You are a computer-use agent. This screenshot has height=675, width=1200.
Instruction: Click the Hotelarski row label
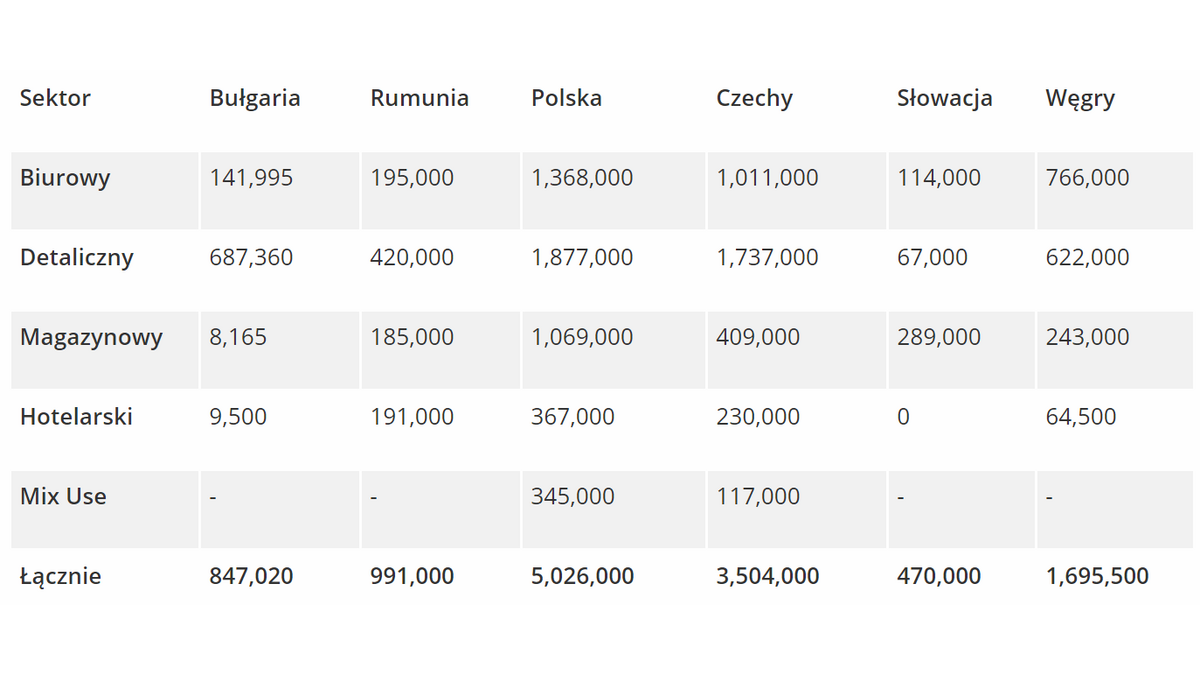coord(76,417)
